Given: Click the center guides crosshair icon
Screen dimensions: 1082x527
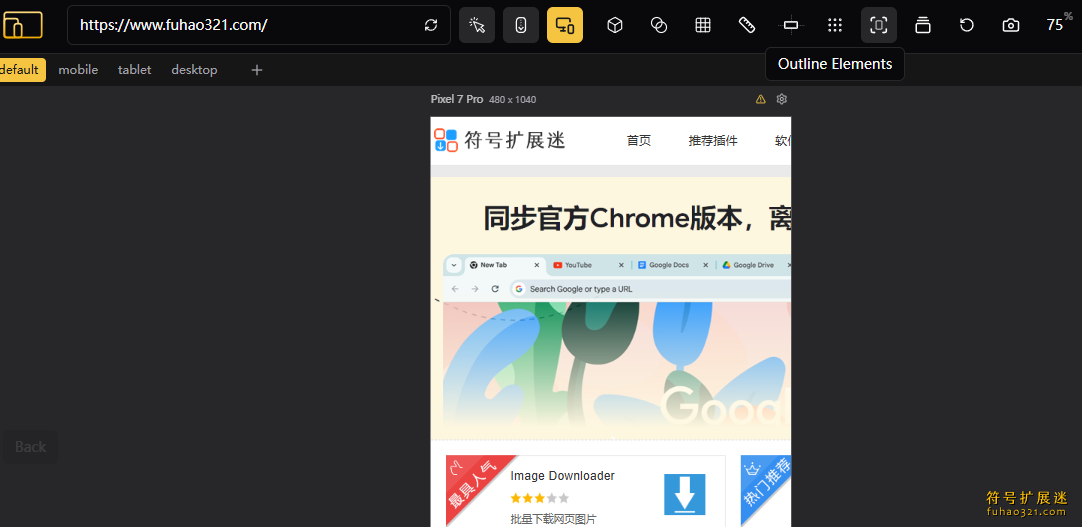Looking at the screenshot, I should coord(791,26).
